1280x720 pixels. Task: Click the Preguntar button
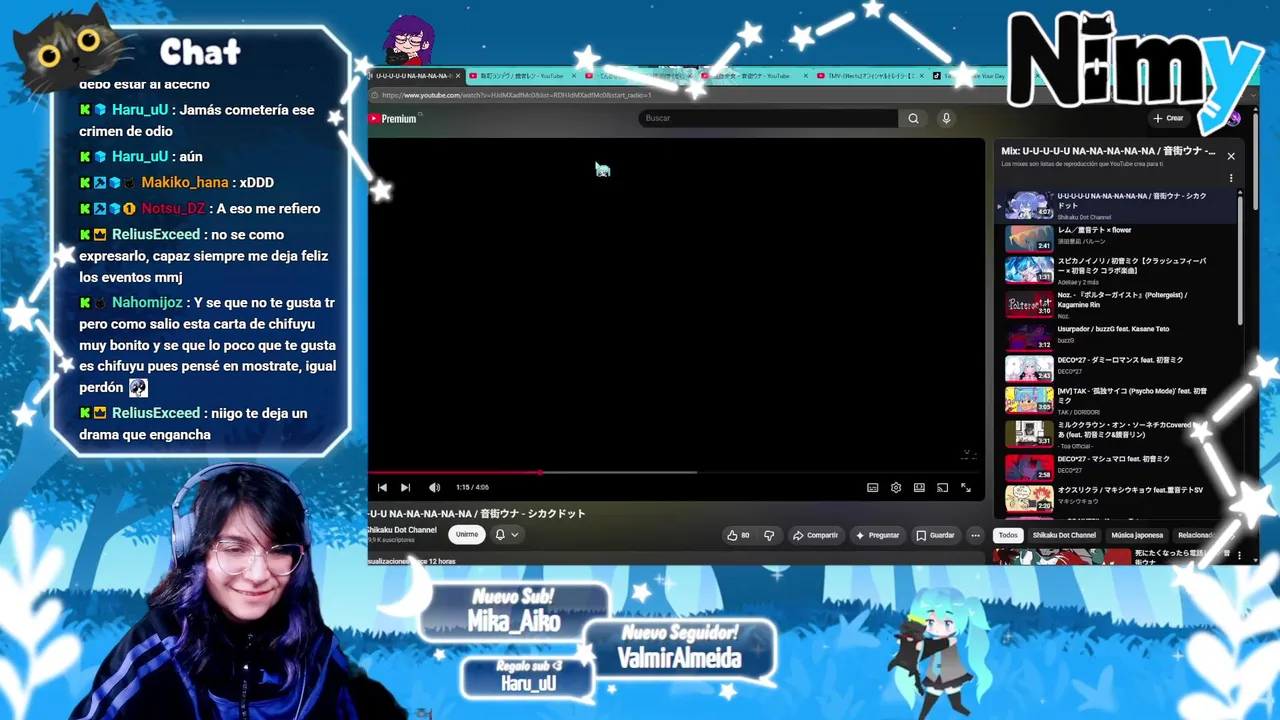click(877, 535)
